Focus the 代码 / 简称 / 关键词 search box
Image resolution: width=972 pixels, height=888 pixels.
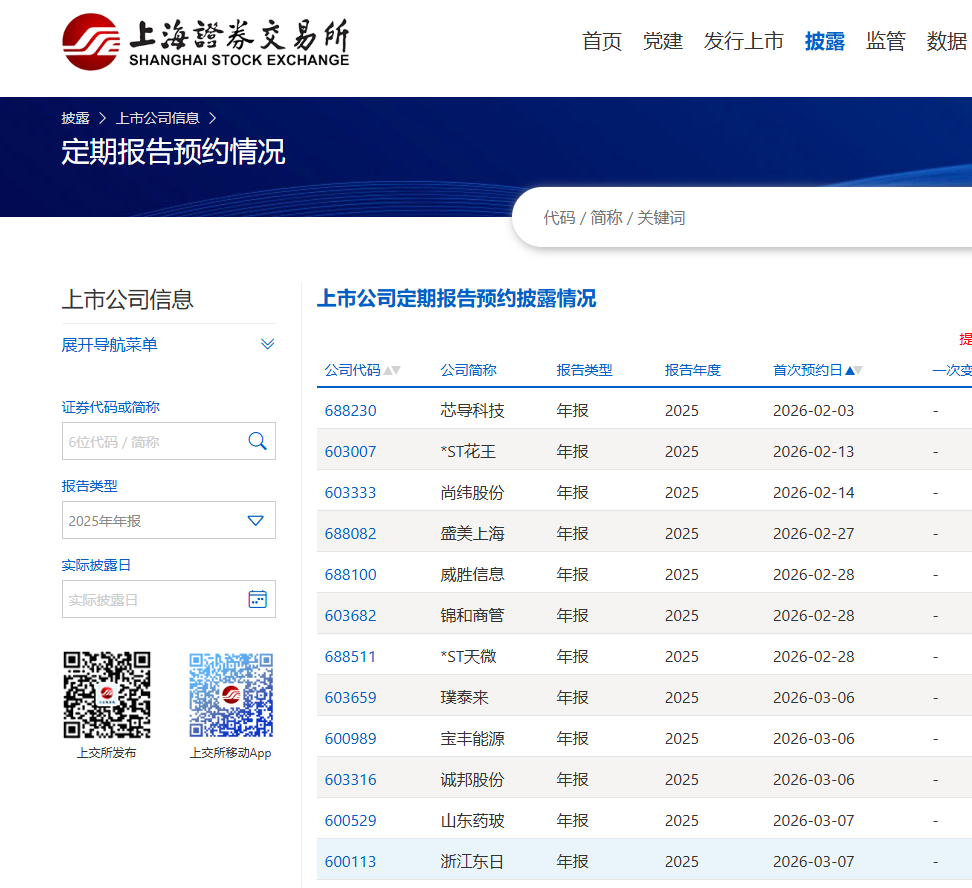click(x=740, y=217)
